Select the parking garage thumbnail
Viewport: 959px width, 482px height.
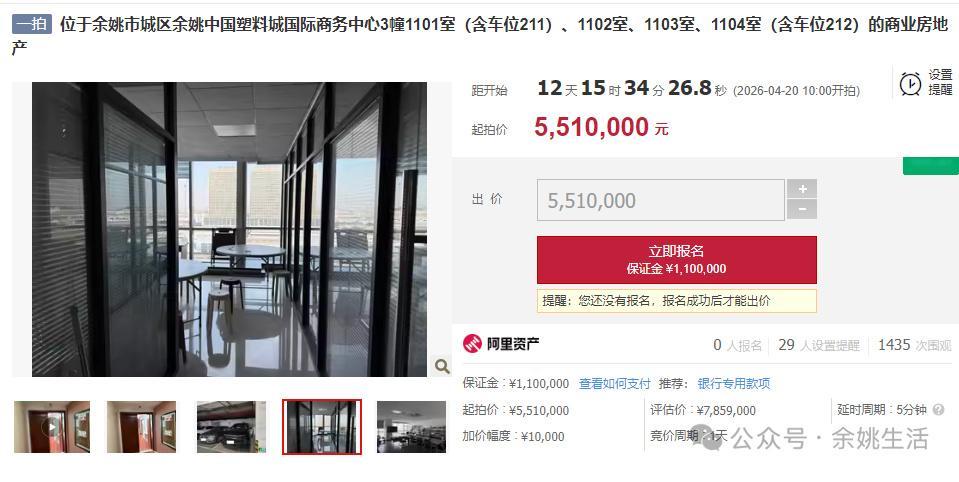(x=232, y=427)
